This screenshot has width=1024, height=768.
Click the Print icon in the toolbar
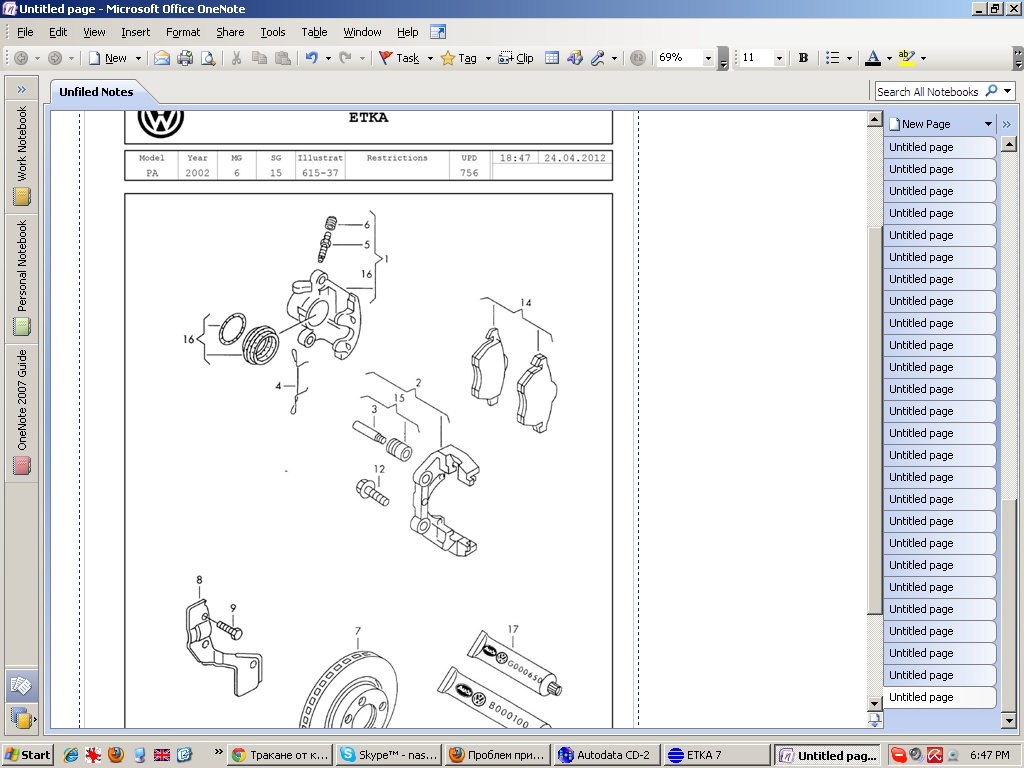pyautogui.click(x=185, y=58)
